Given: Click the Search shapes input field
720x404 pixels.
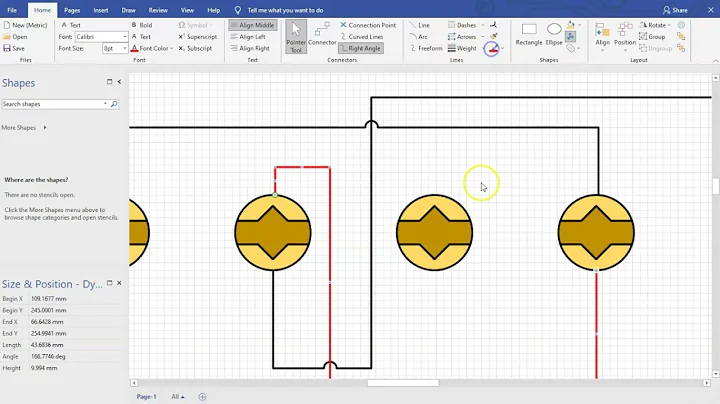Looking at the screenshot, I should click(53, 104).
